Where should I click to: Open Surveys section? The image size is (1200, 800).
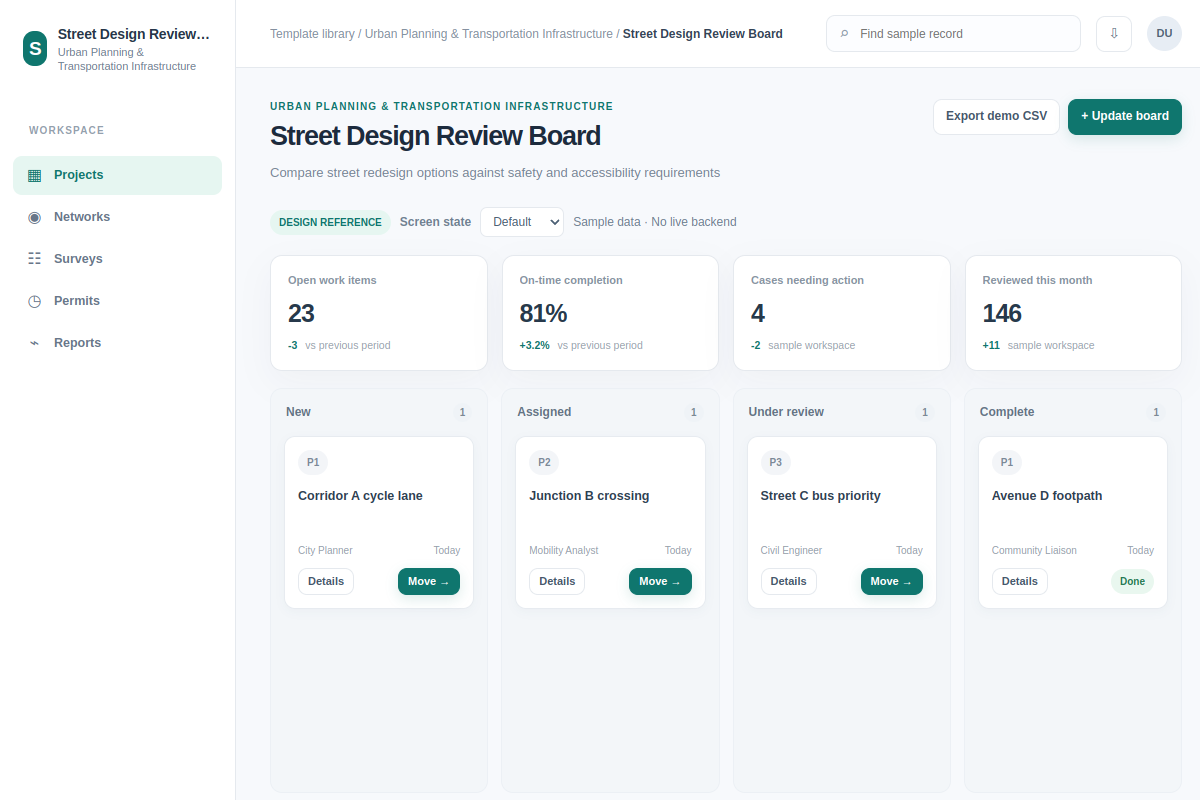pyautogui.click(x=117, y=259)
